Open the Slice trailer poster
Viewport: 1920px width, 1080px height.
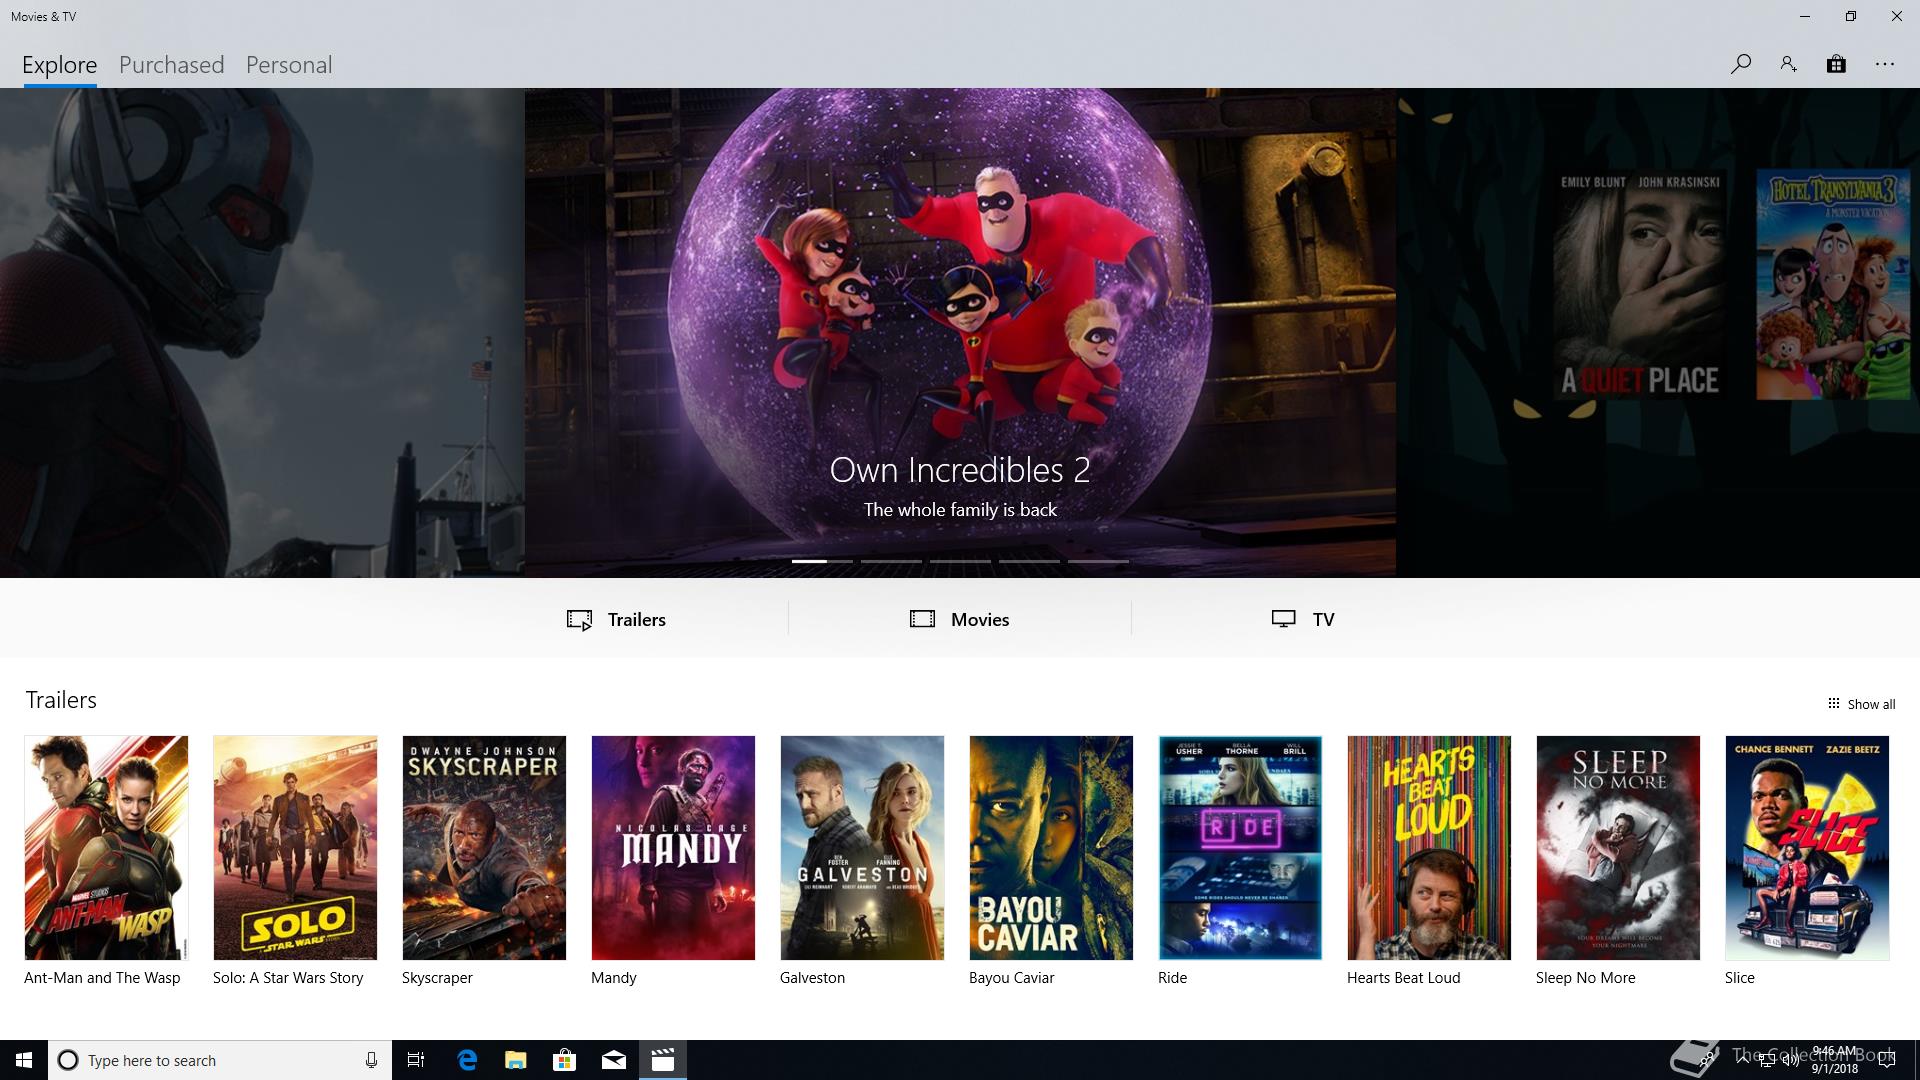[1807, 848]
